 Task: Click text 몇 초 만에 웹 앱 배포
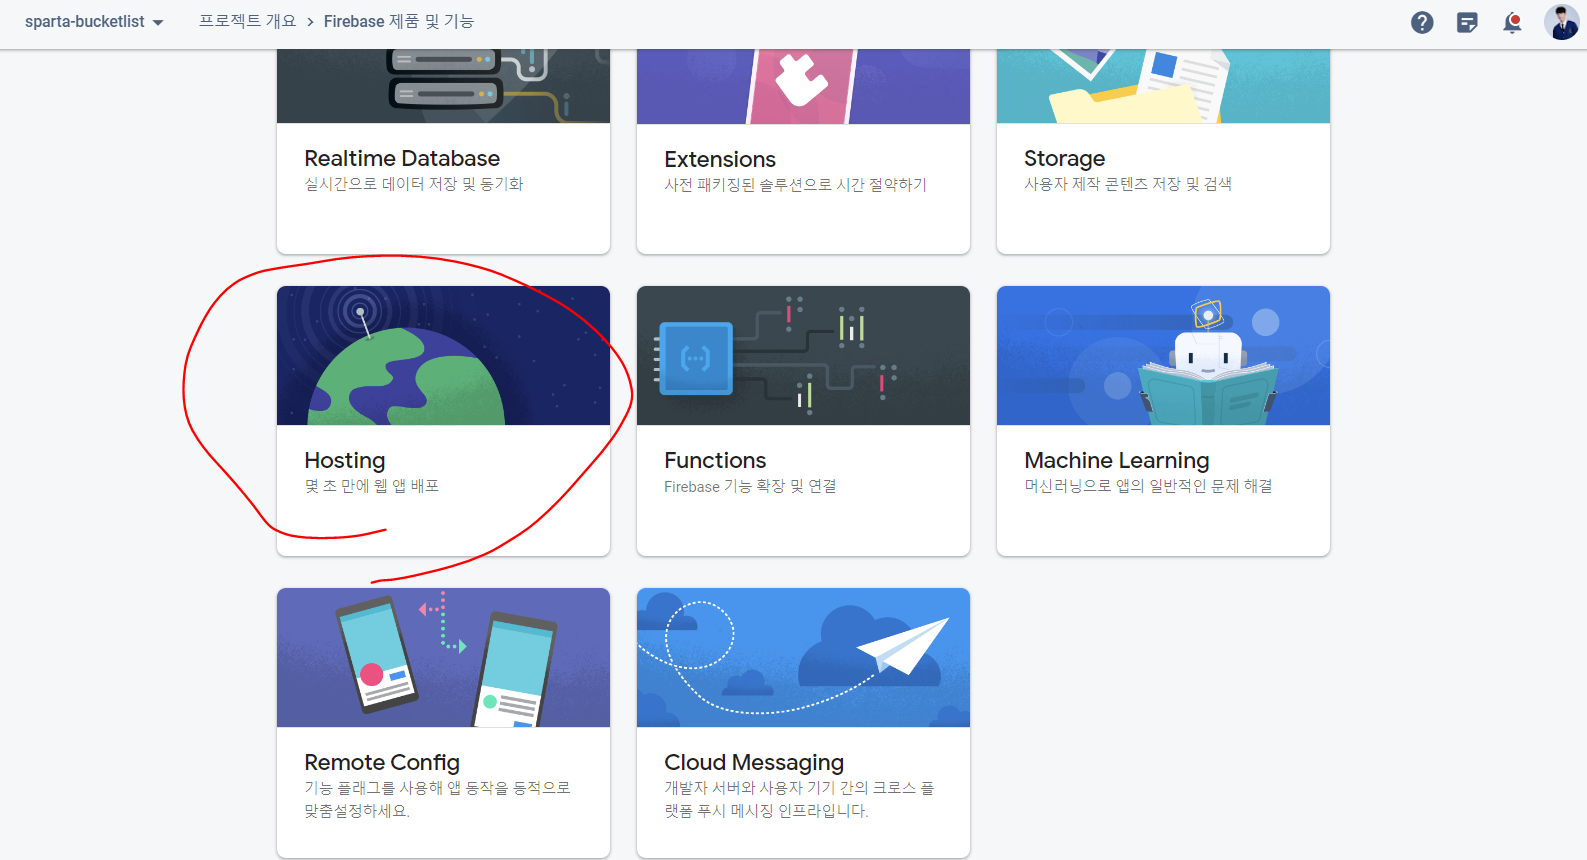point(372,486)
